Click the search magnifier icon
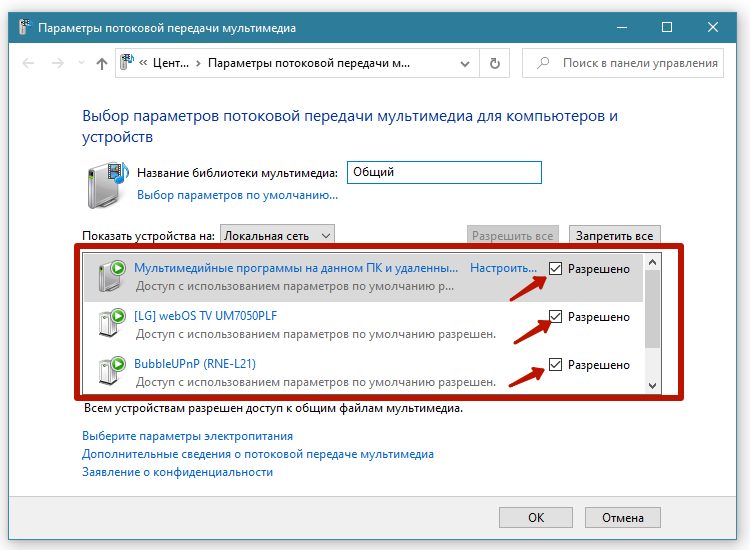750x550 pixels. [x=543, y=63]
